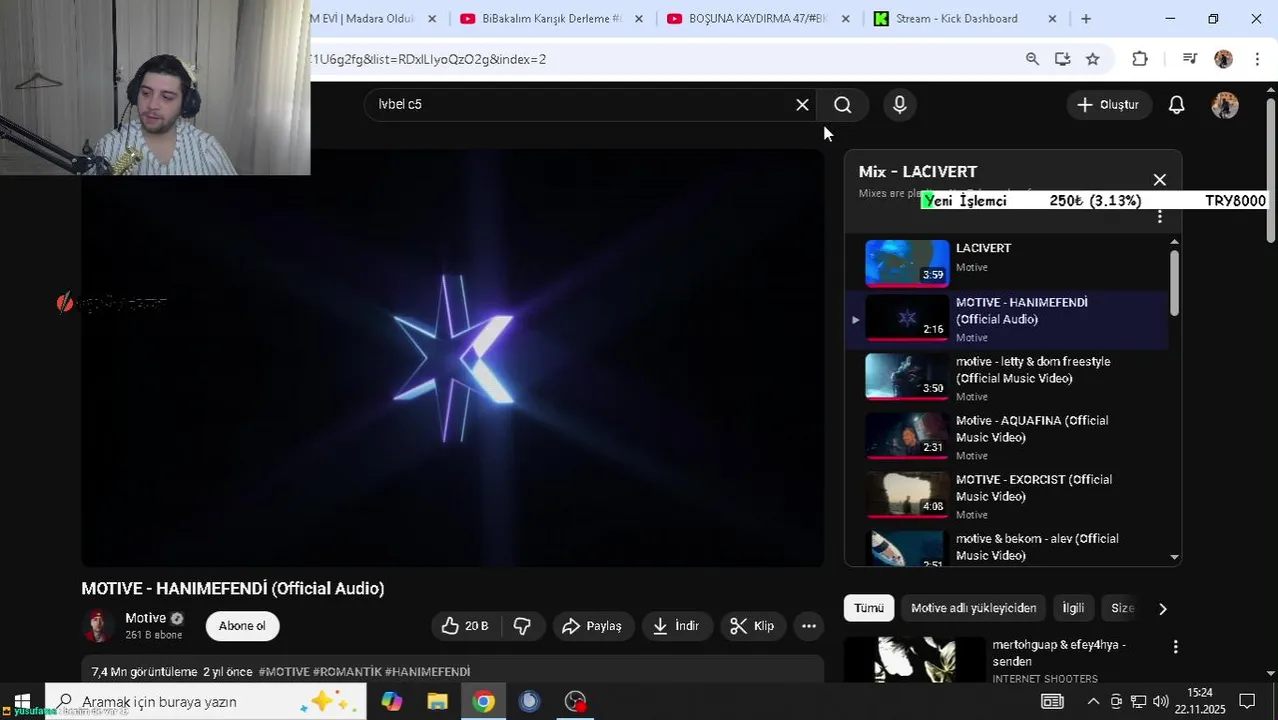Open the Windows Start menu
1278x720 pixels.
pos(22,701)
